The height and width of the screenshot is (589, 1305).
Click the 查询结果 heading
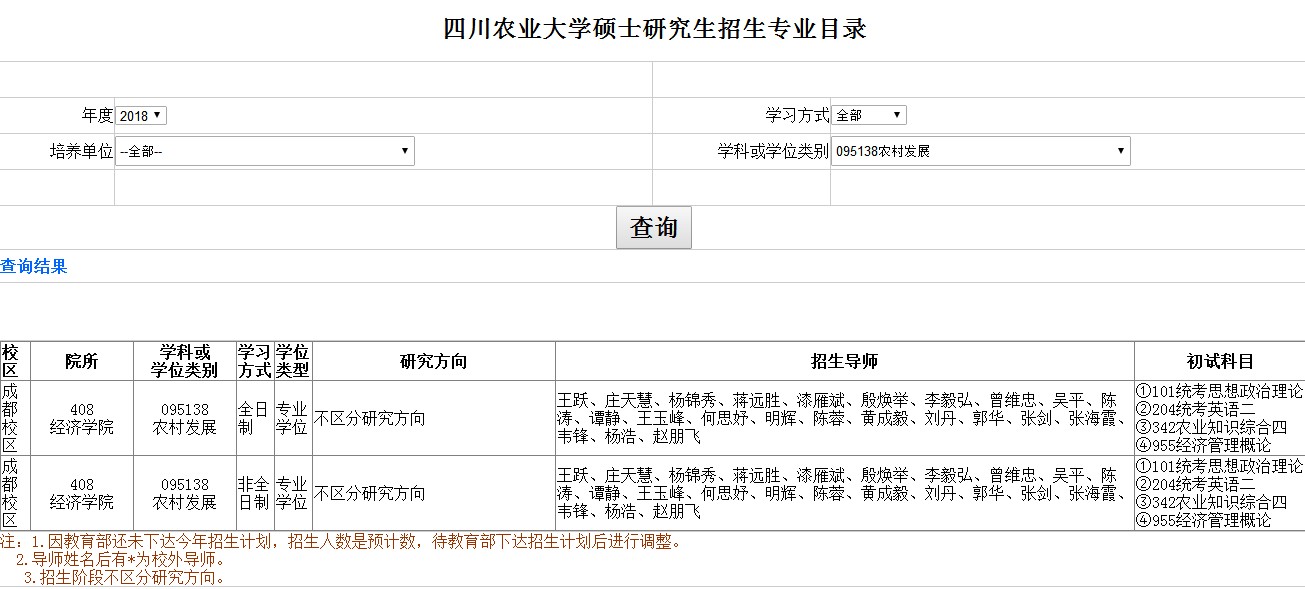pyautogui.click(x=34, y=266)
